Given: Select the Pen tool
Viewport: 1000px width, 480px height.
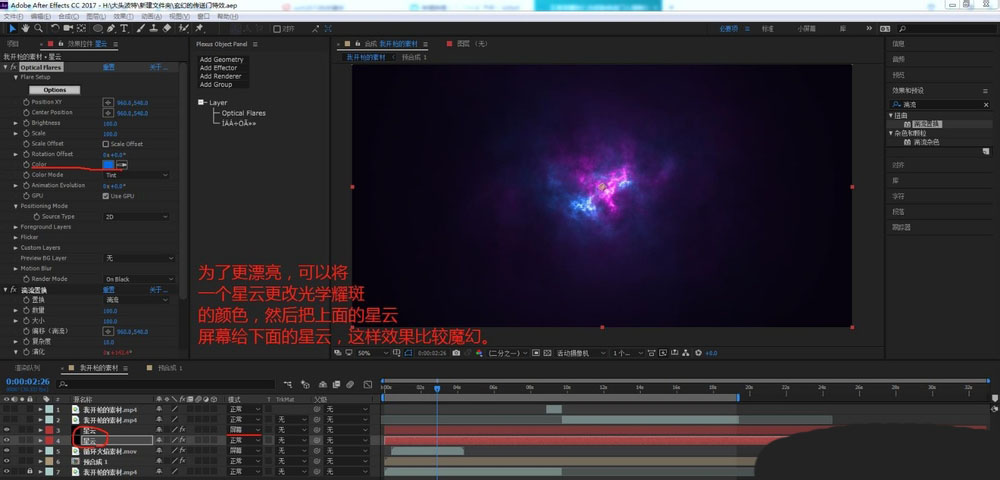Looking at the screenshot, I should click(x=109, y=28).
